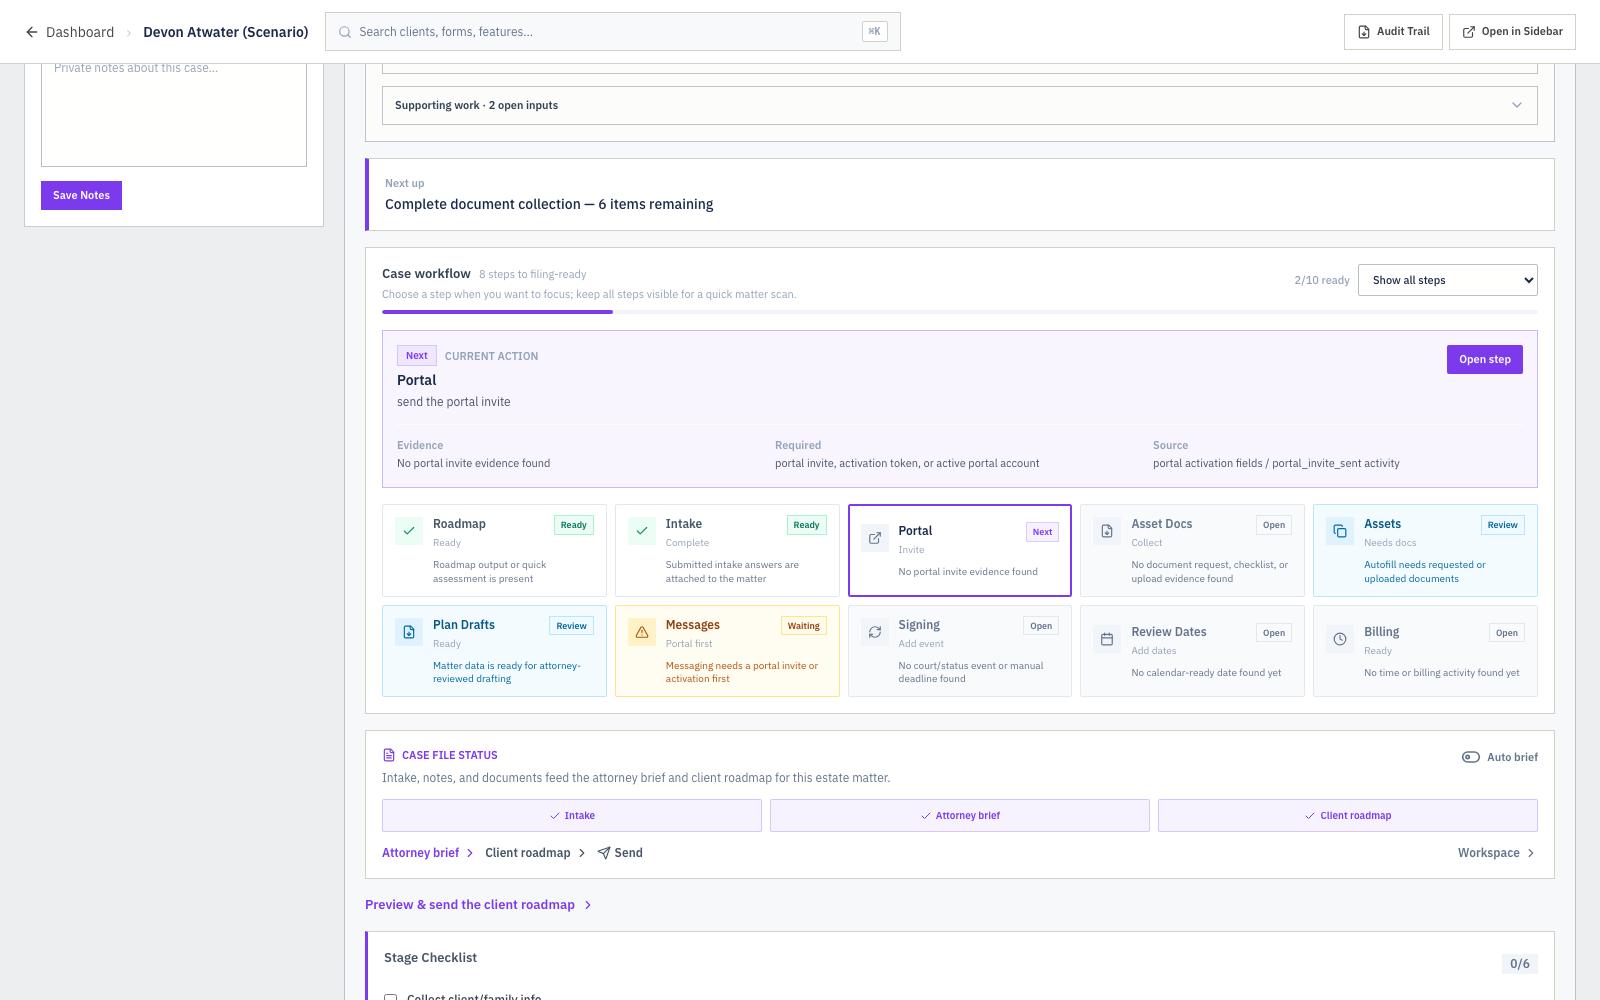The image size is (1600, 1000).
Task: Expand the Supporting work section
Action: 960,105
